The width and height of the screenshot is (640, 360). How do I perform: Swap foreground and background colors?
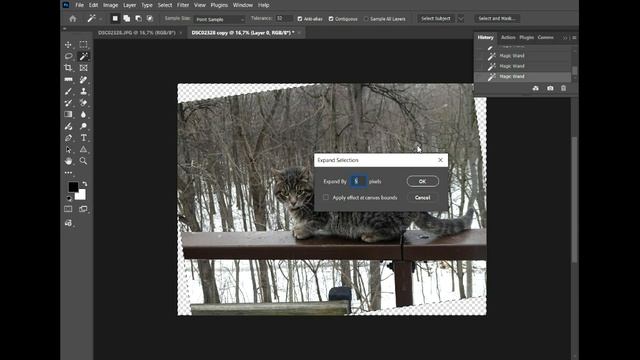pyautogui.click(x=85, y=184)
